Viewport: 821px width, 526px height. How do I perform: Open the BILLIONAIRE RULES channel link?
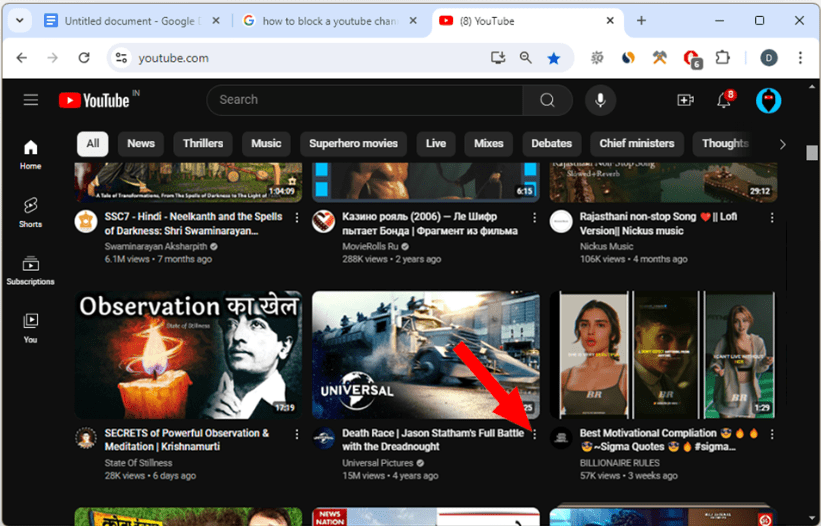619,463
